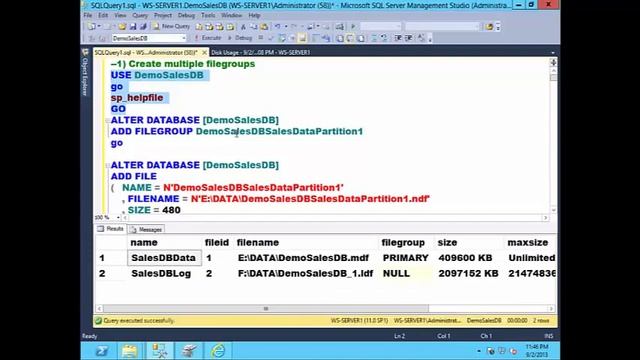The image size is (640, 360).
Task: Click the editor vertical scroll down arrow
Action: click(x=553, y=210)
